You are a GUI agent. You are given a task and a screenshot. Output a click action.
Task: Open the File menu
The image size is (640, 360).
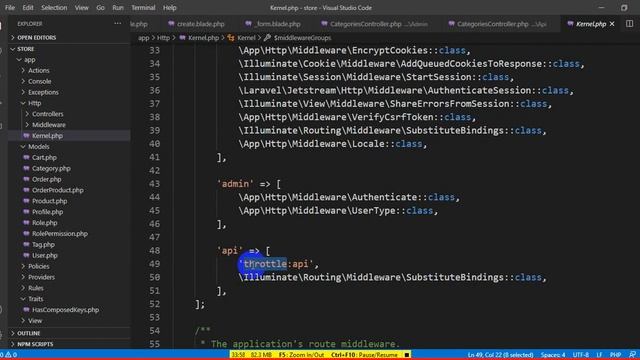tap(10, 8)
